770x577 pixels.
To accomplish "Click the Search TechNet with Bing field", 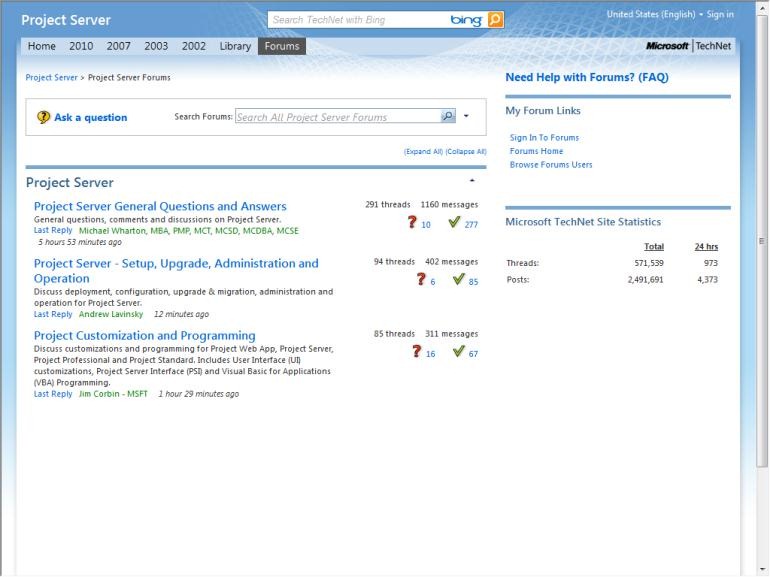I will pos(358,20).
